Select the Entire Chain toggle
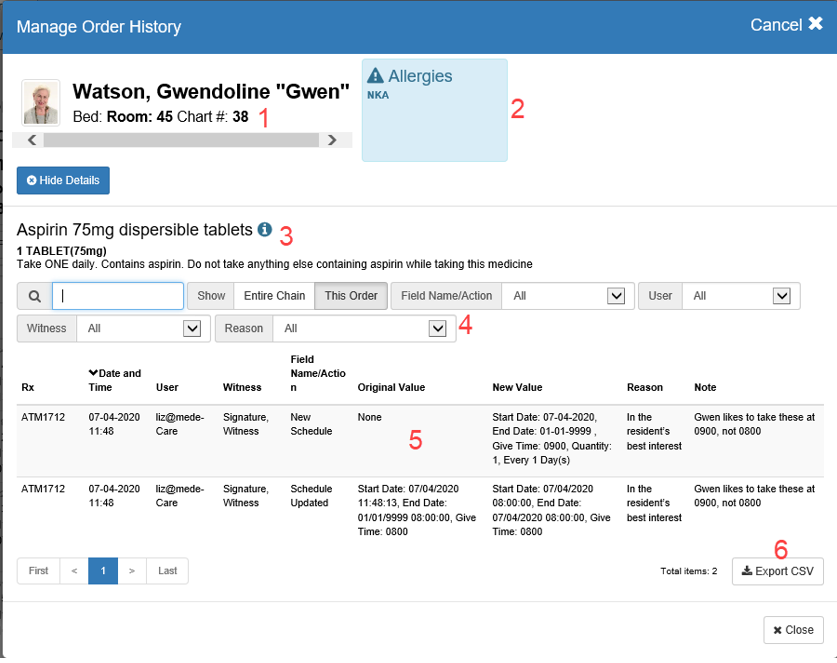Image resolution: width=837 pixels, height=663 pixels. point(273,296)
